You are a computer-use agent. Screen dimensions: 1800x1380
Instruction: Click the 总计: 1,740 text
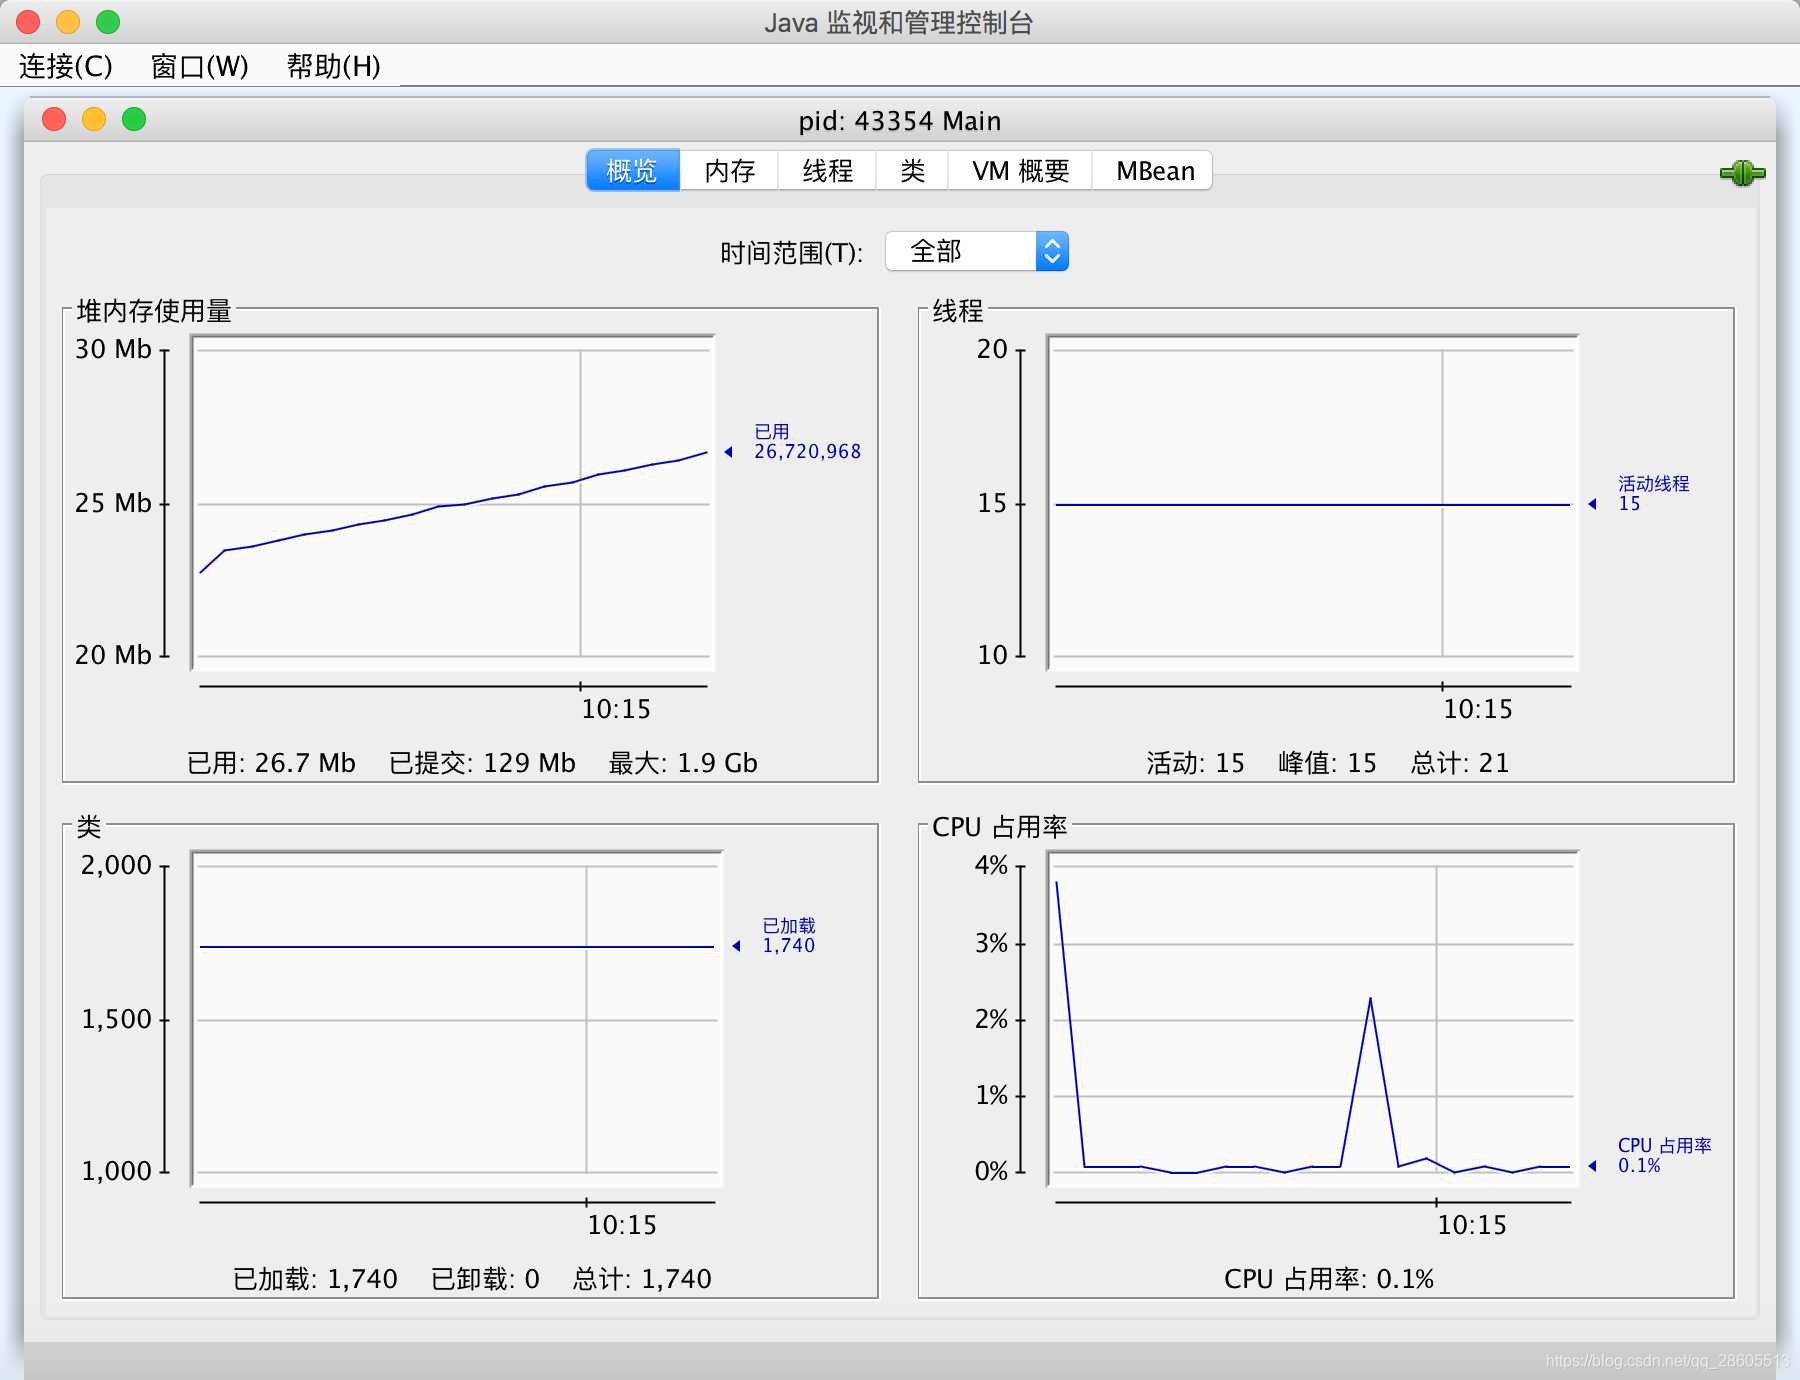[642, 1279]
